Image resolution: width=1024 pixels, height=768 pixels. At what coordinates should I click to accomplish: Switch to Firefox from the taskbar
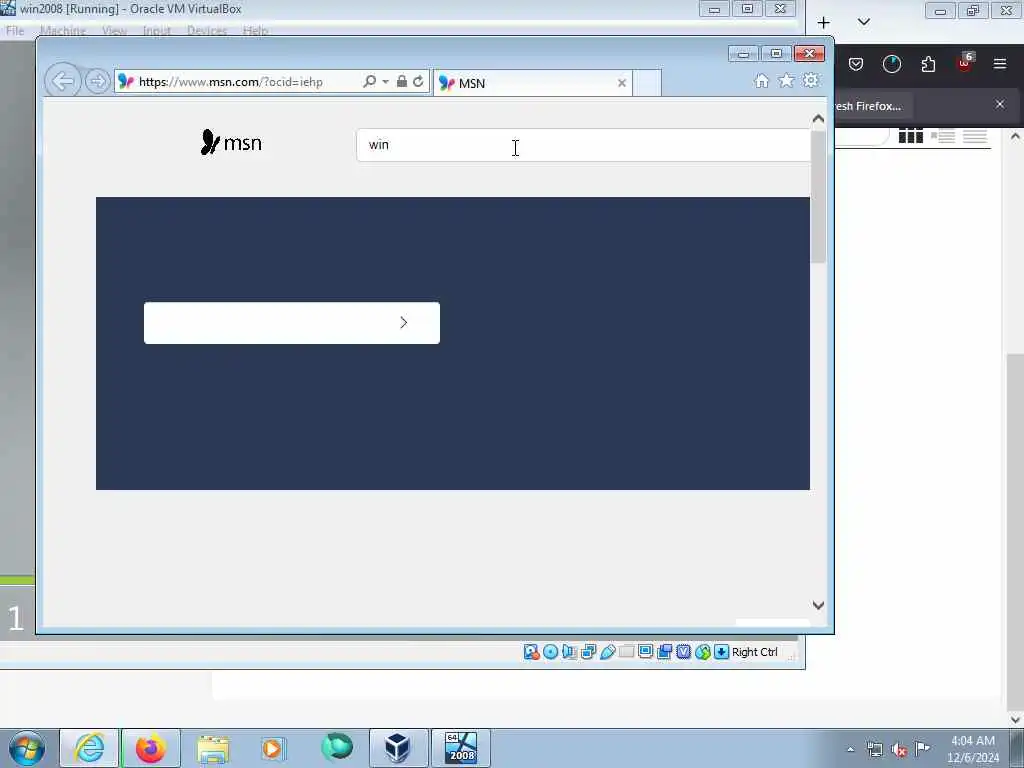coord(151,748)
